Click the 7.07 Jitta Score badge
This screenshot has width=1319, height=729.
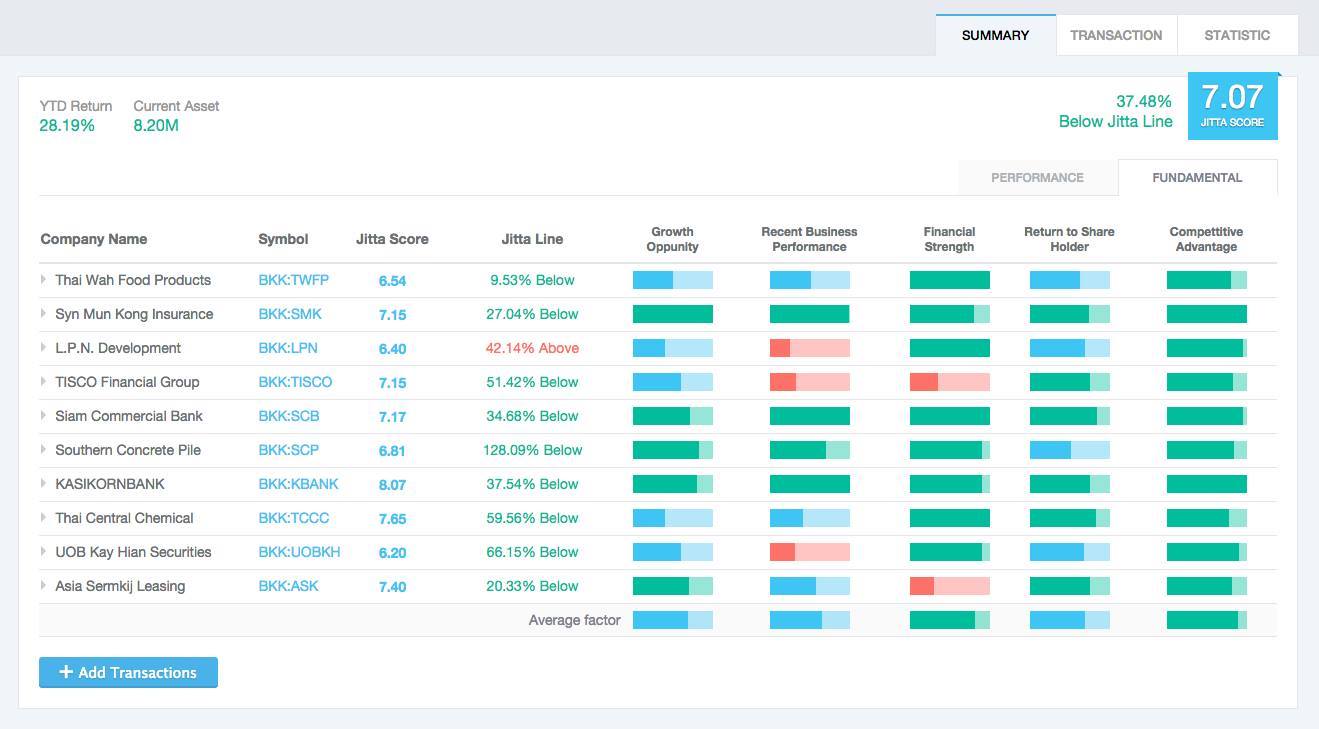1232,106
